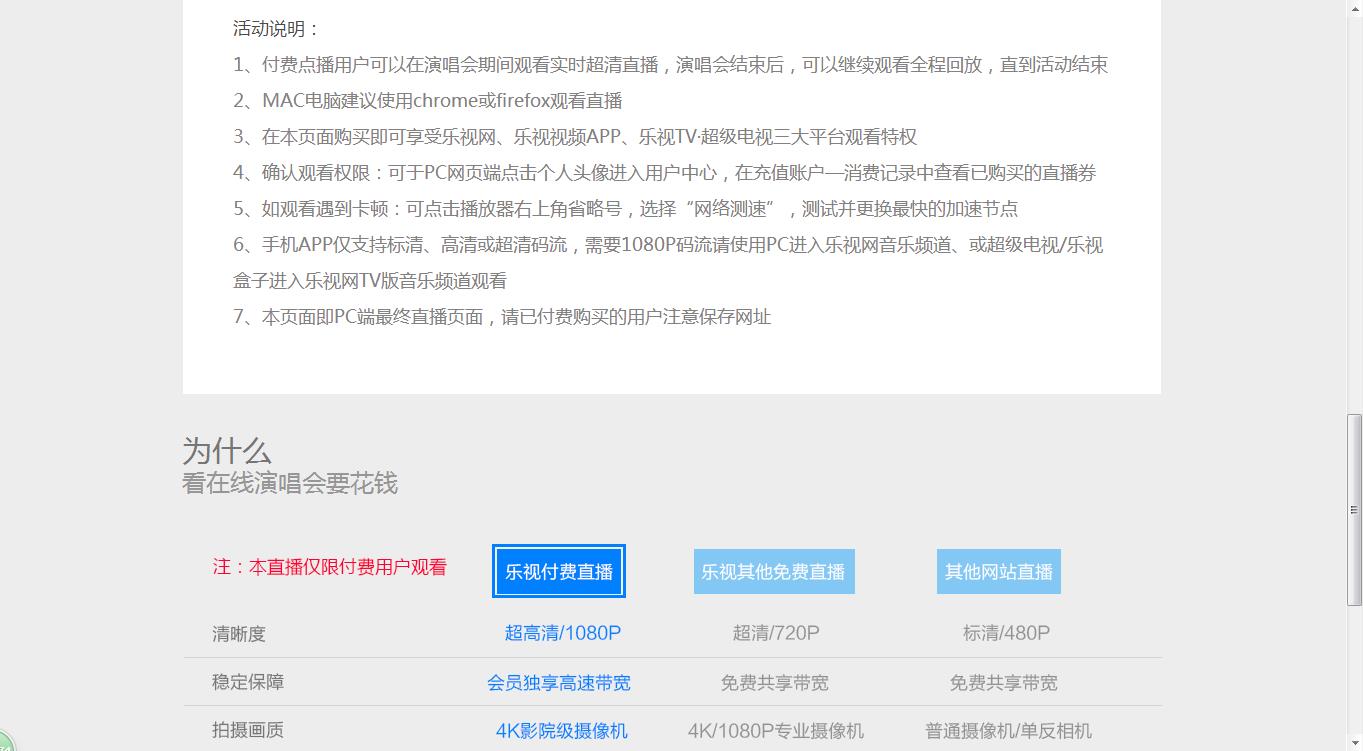Image resolution: width=1363 pixels, height=751 pixels.
Task: Click the 看在线演唱会要花钱 subheading
Action: coord(290,484)
